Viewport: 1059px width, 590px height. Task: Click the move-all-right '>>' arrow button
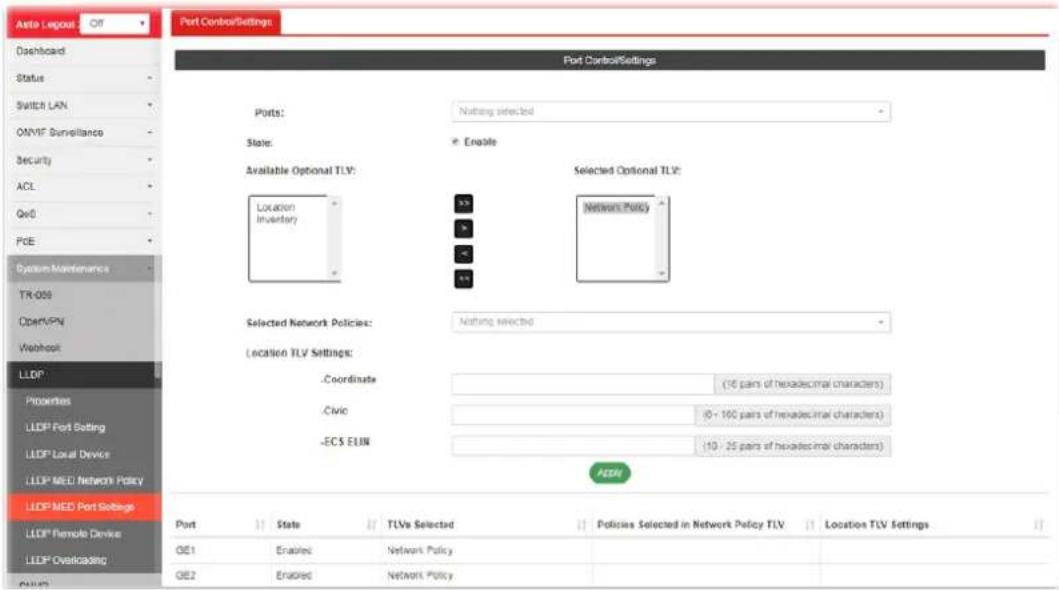click(463, 204)
